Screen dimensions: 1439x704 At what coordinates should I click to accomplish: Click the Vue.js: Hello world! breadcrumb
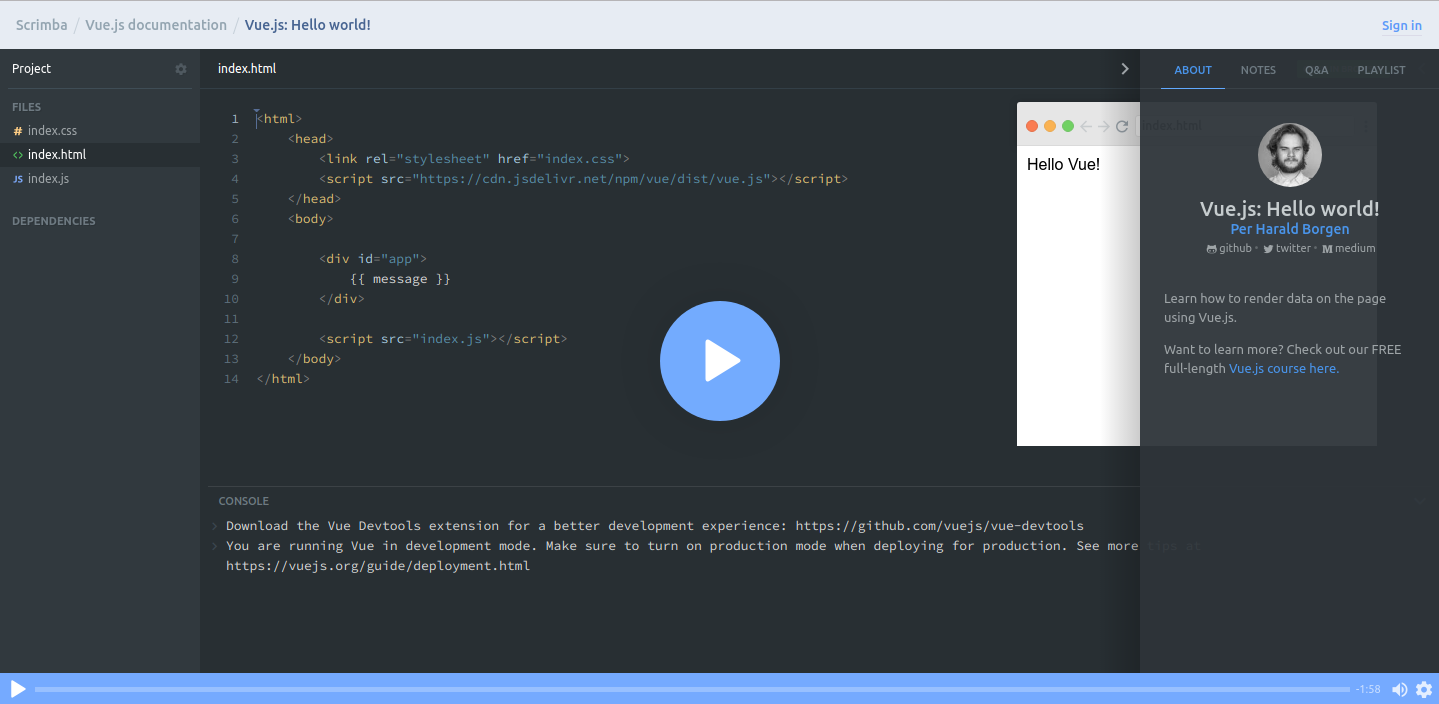308,25
